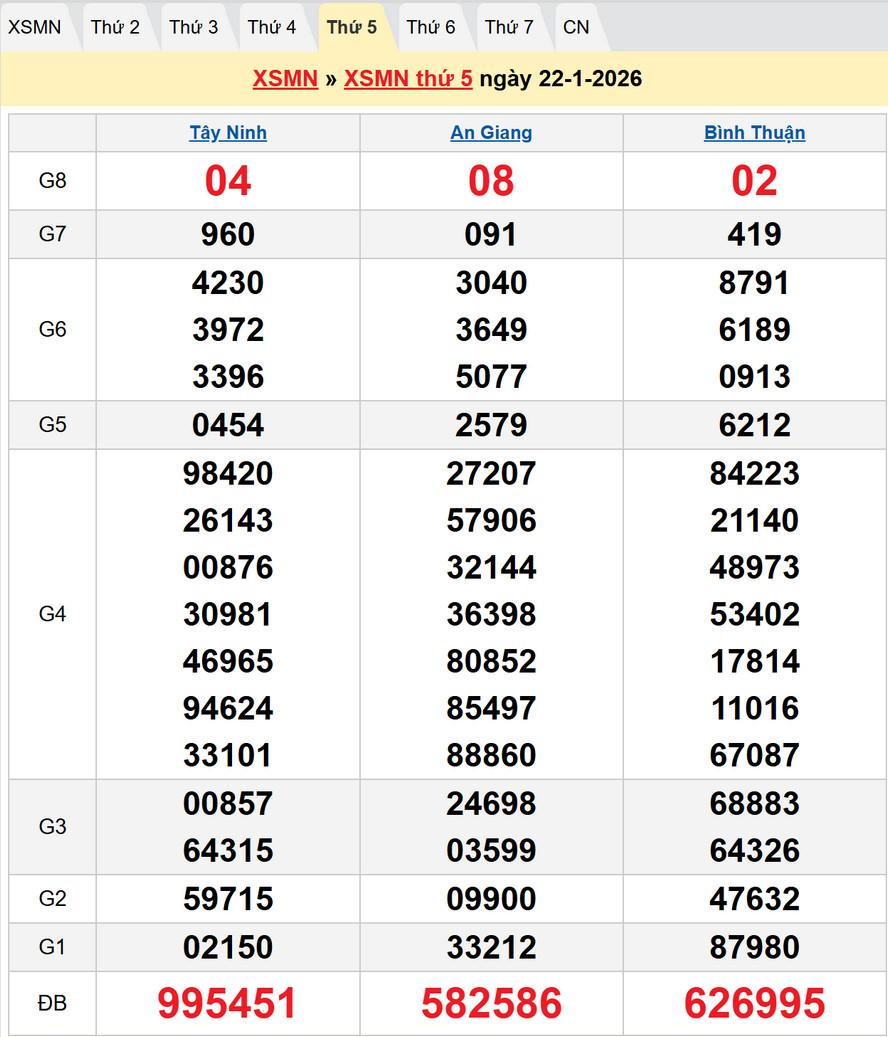This screenshot has height=1037, width=888.
Task: Switch to the Thứ 2 tab
Action: pyautogui.click(x=115, y=27)
